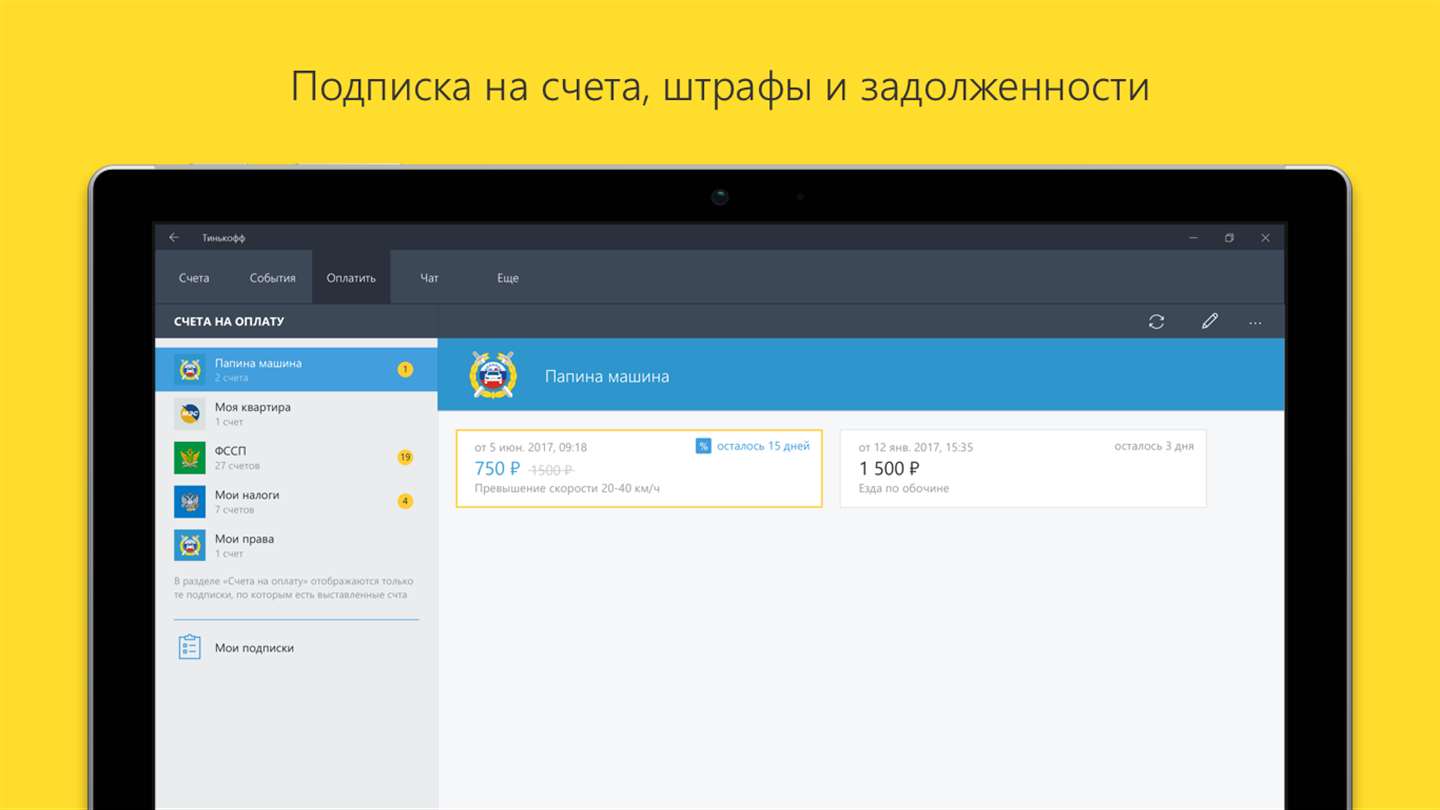Open the 750 ₽ speeding fine card
Image resolution: width=1440 pixels, height=810 pixels.
click(x=639, y=469)
